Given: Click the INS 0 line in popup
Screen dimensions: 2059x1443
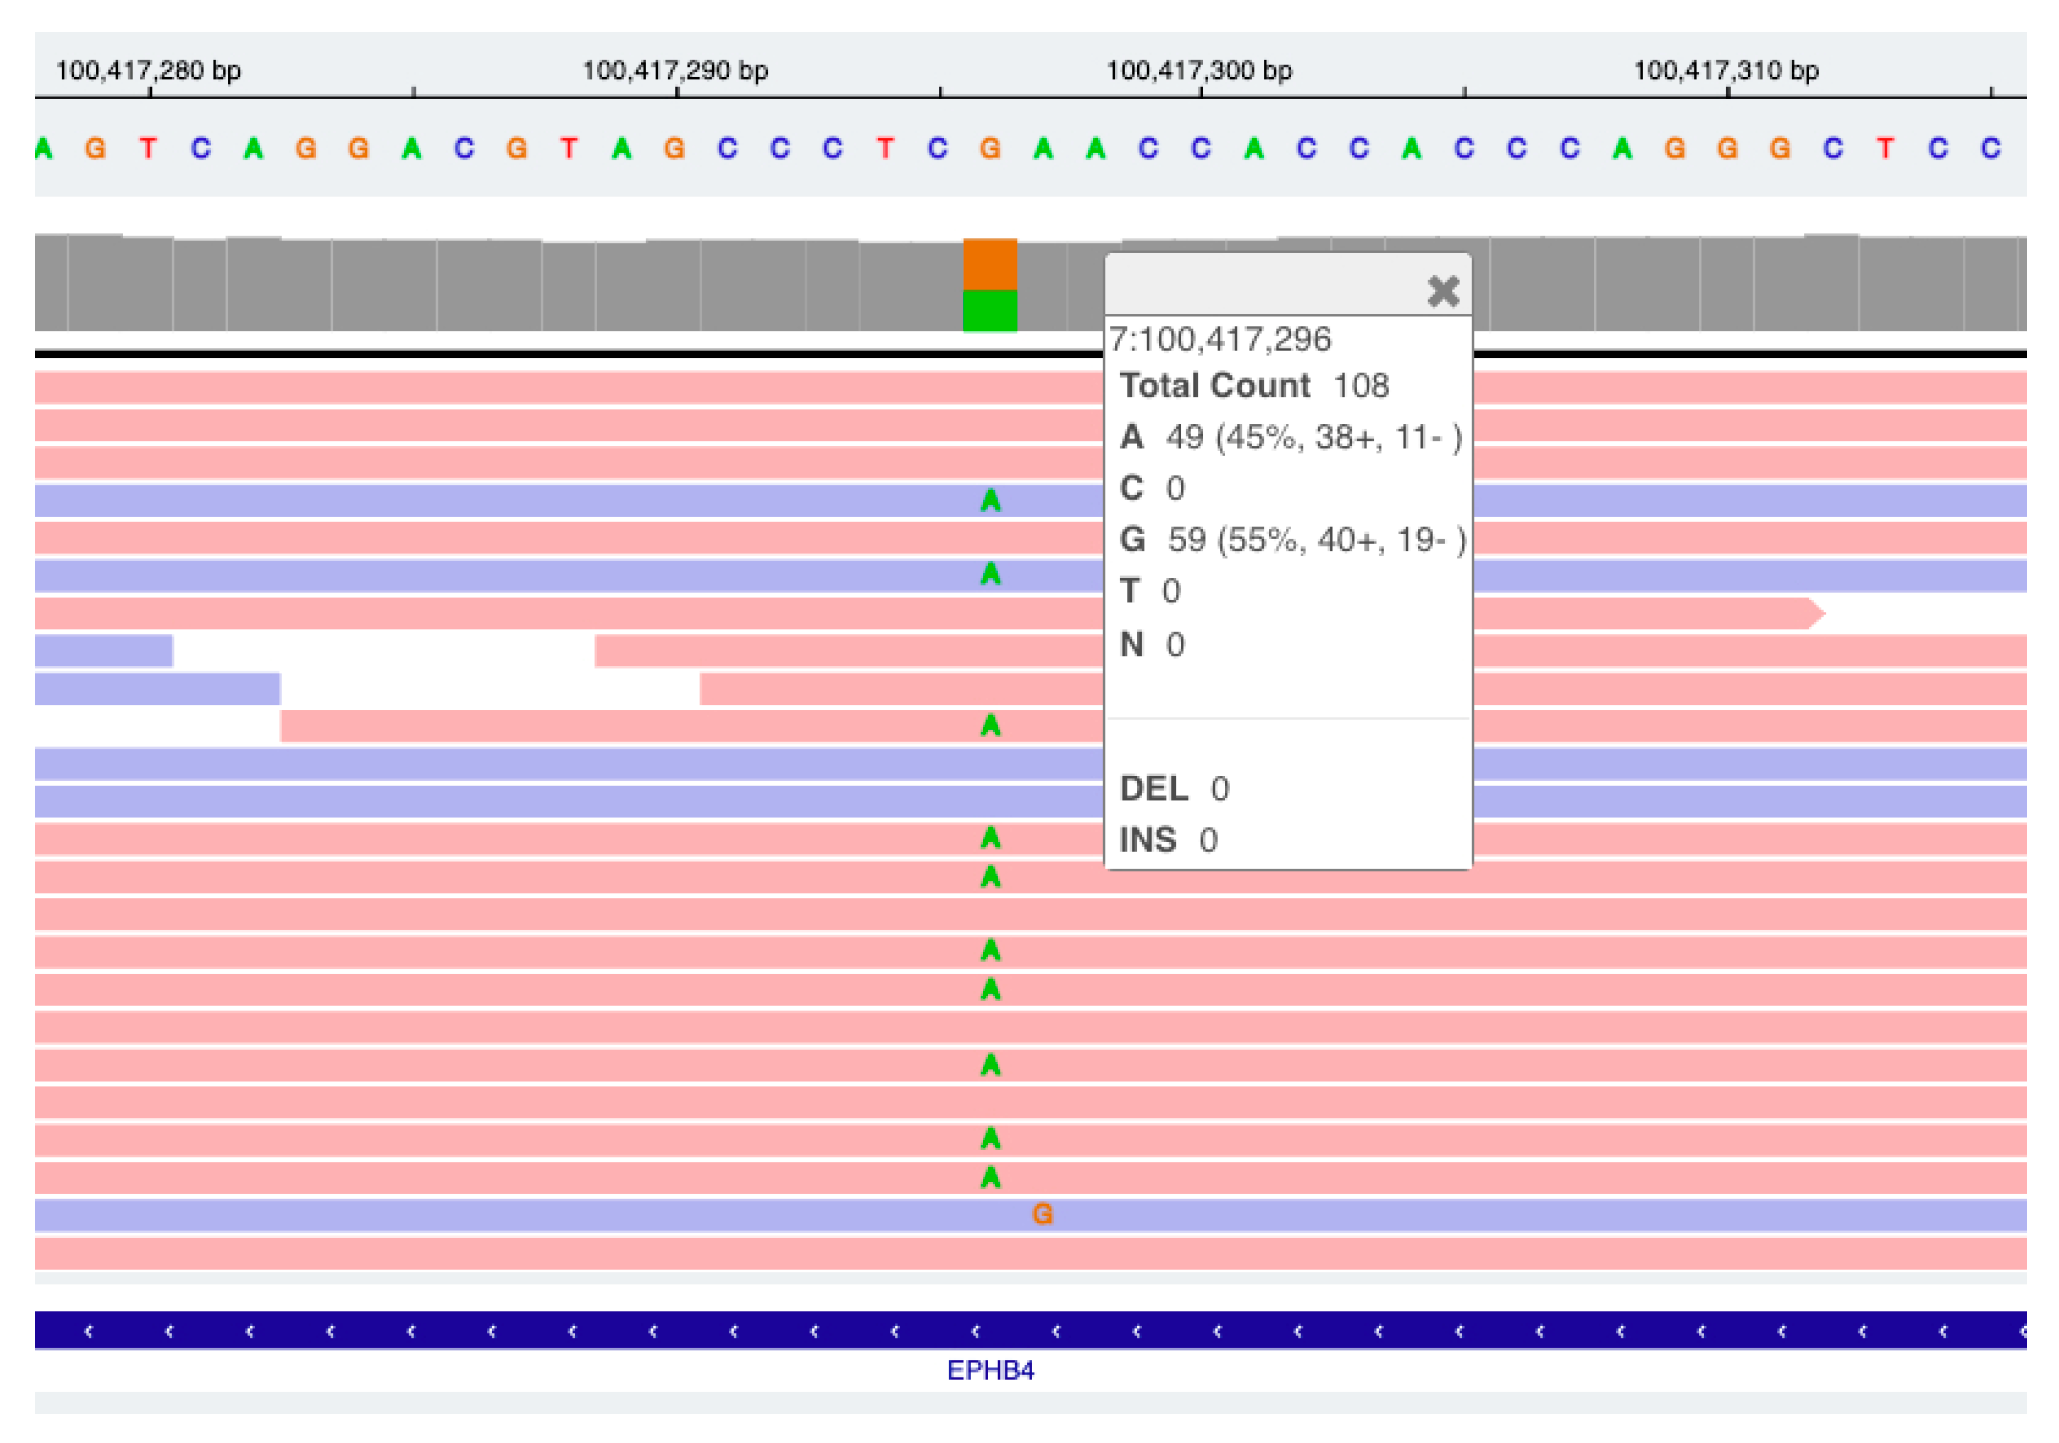Looking at the screenshot, I should tap(1168, 840).
